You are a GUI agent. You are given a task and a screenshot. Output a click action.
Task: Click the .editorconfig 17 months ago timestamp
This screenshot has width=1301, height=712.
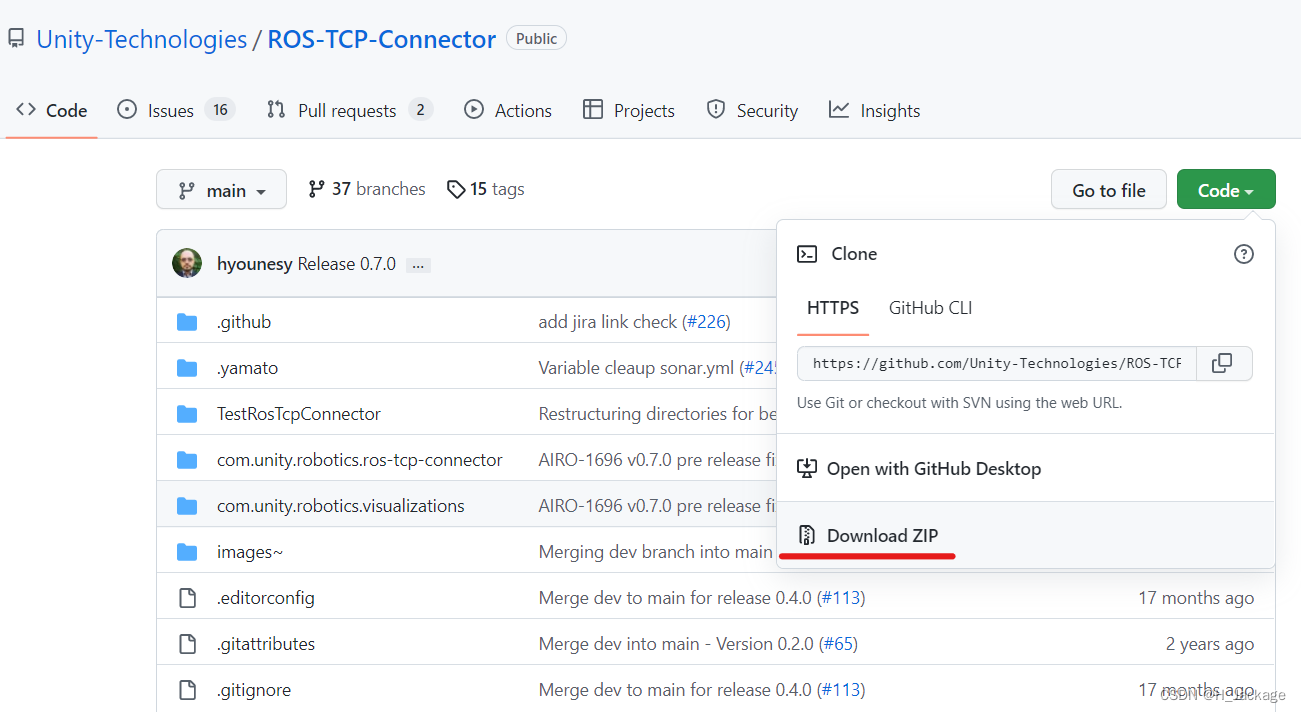point(1196,598)
